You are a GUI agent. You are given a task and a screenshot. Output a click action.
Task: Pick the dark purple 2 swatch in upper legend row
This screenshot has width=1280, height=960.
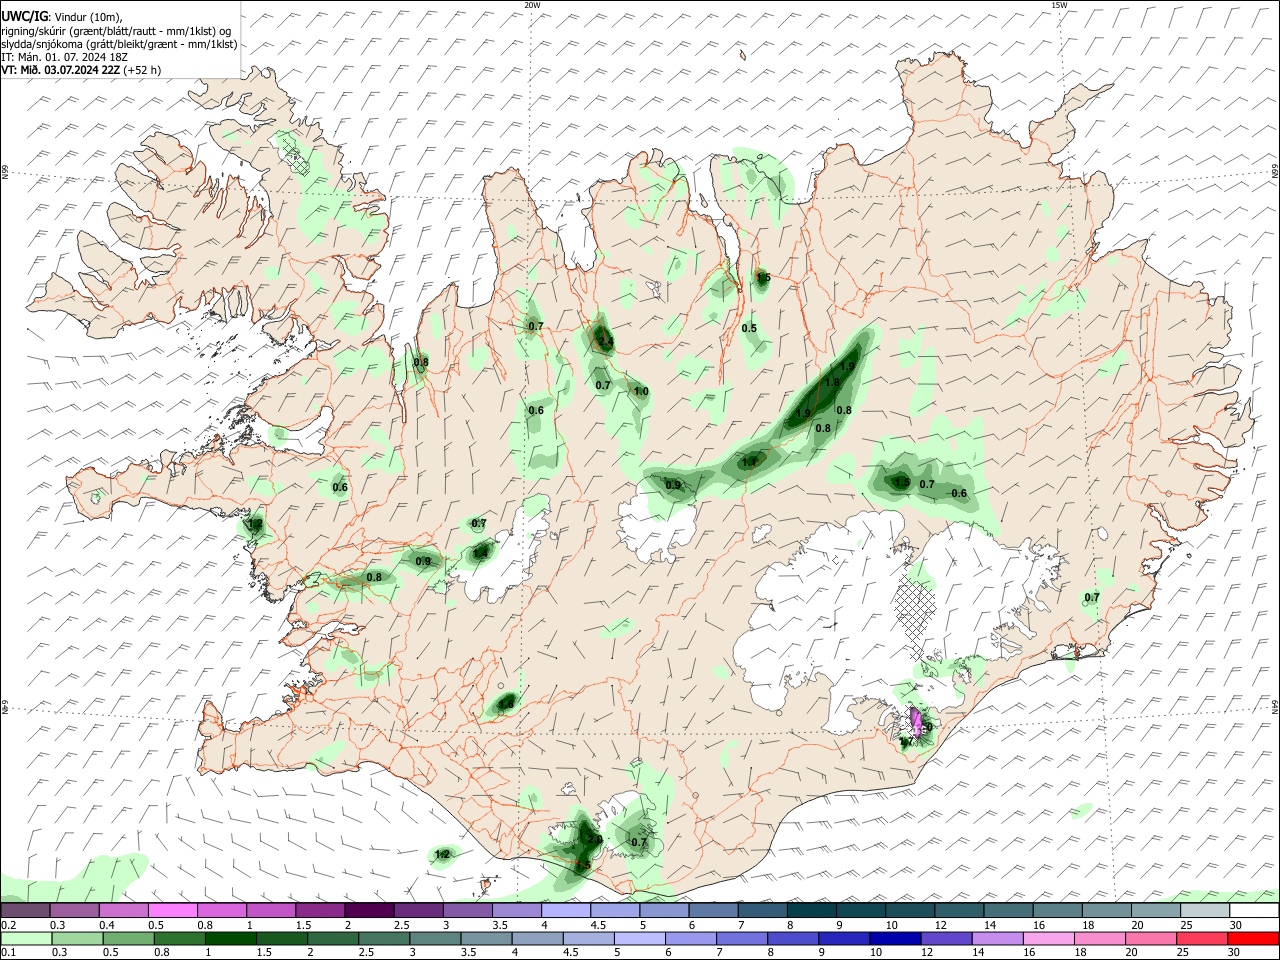(369, 911)
